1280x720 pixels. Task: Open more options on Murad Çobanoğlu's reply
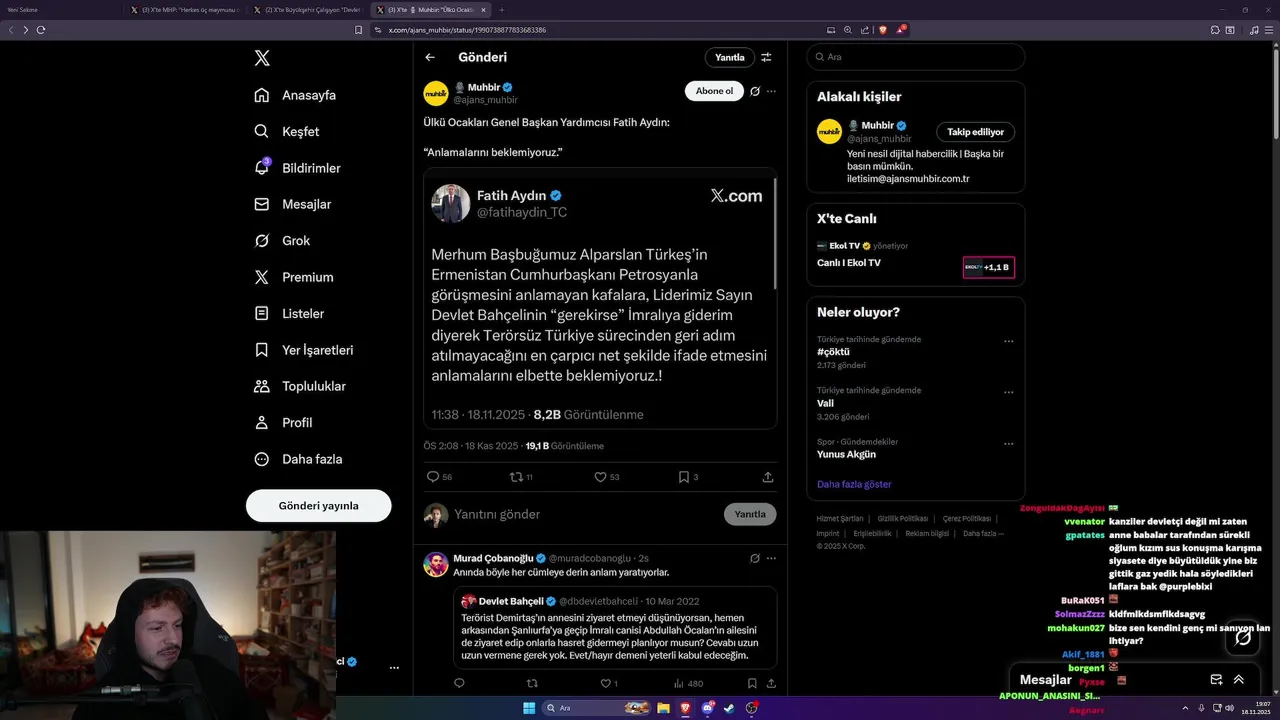click(x=771, y=558)
